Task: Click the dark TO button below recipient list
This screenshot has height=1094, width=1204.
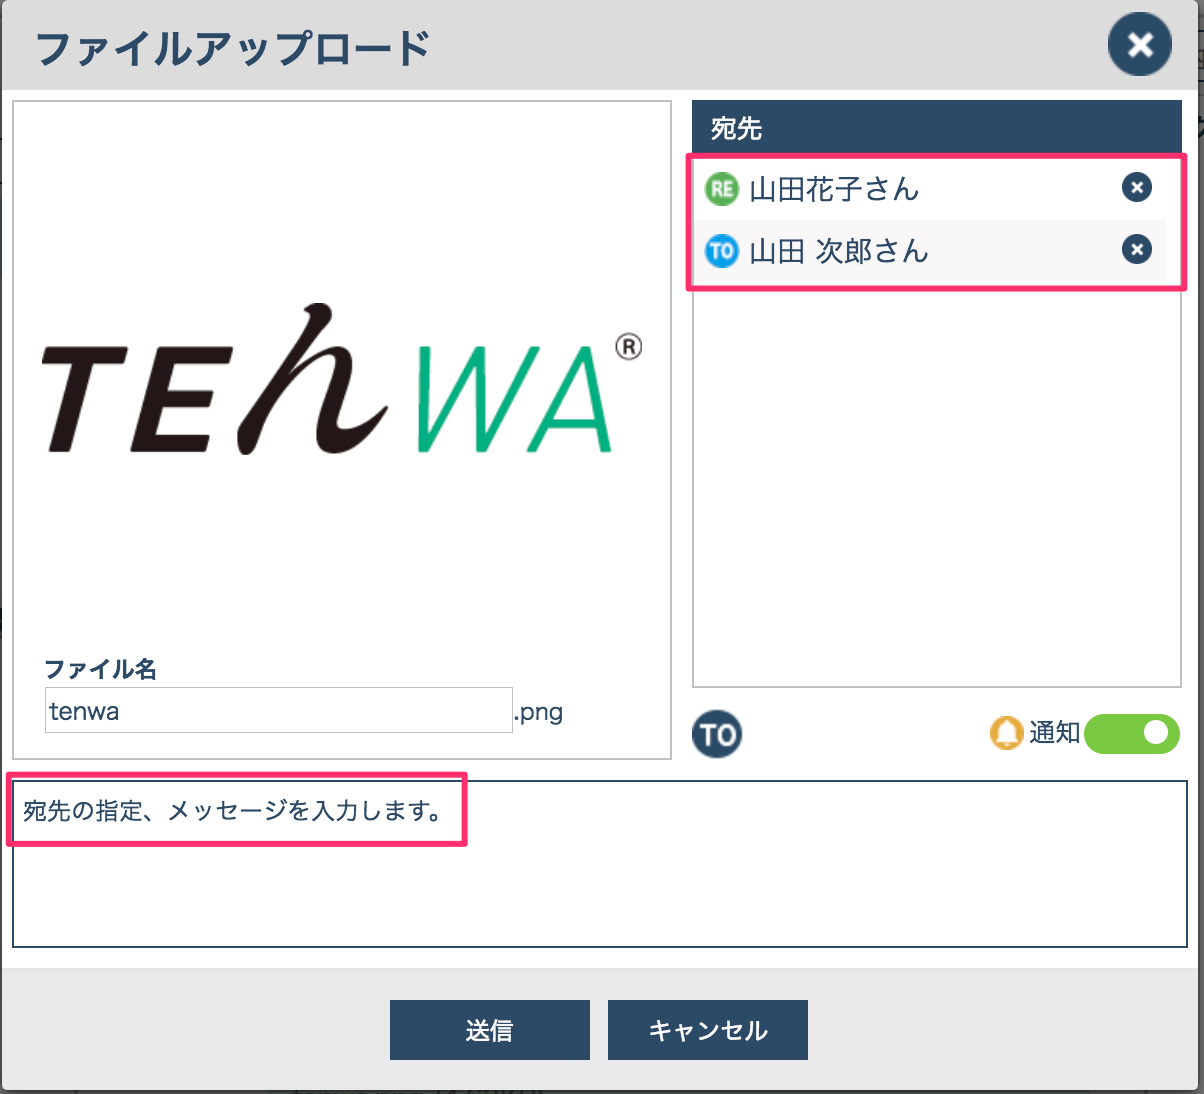Action: pyautogui.click(x=716, y=734)
